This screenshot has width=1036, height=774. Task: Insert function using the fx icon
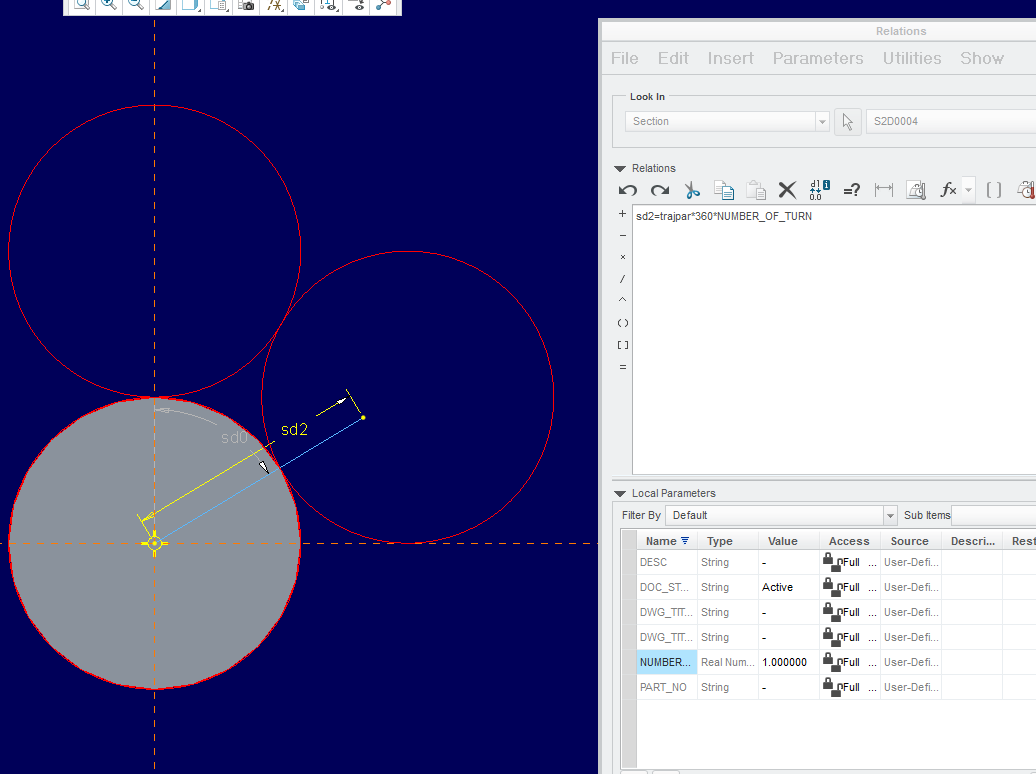[948, 190]
